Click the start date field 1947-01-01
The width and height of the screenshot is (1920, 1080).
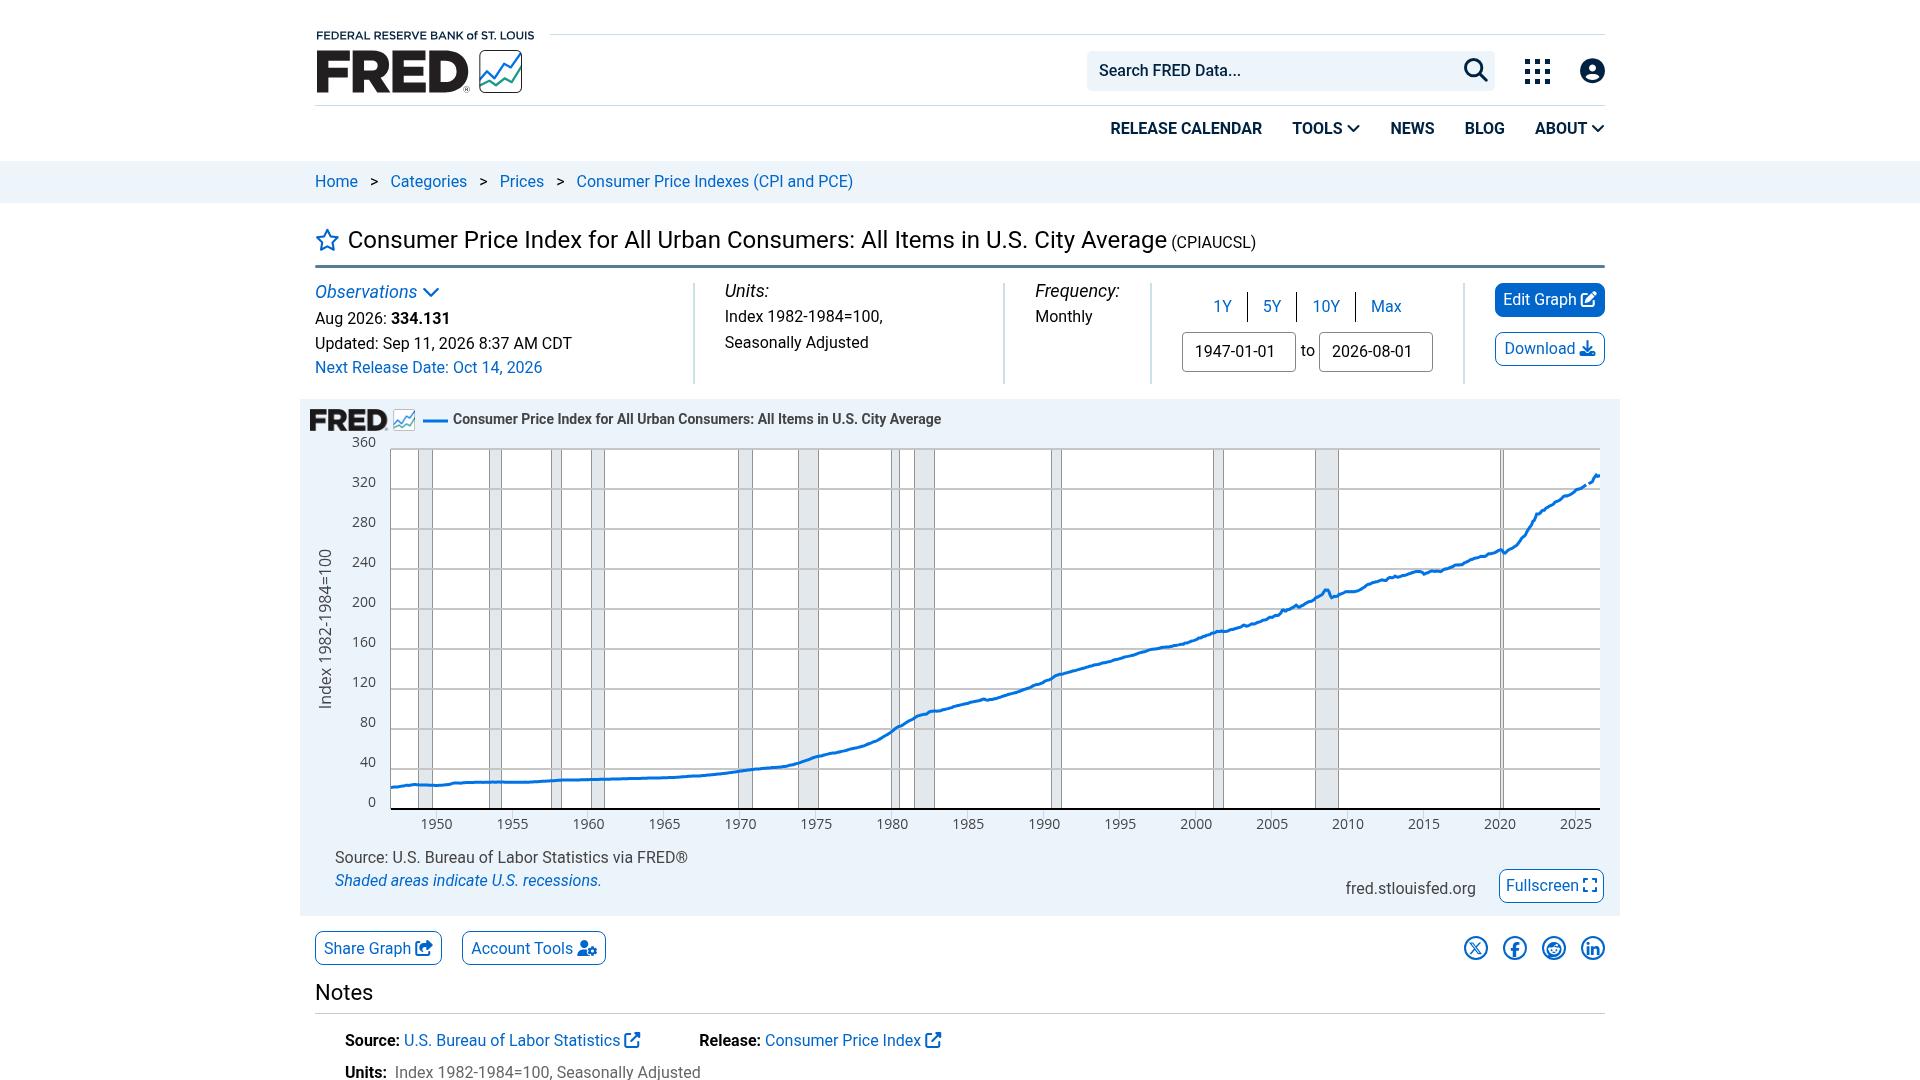(1239, 352)
